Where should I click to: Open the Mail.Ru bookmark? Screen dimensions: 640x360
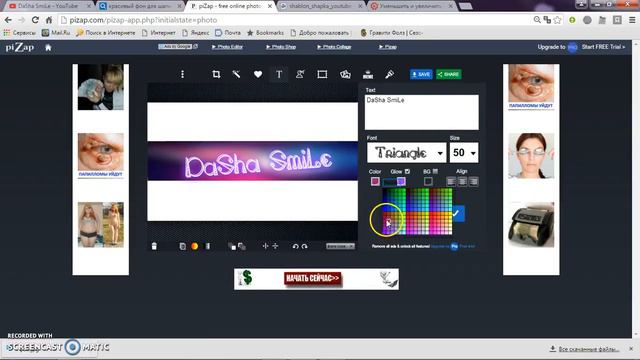(56, 33)
